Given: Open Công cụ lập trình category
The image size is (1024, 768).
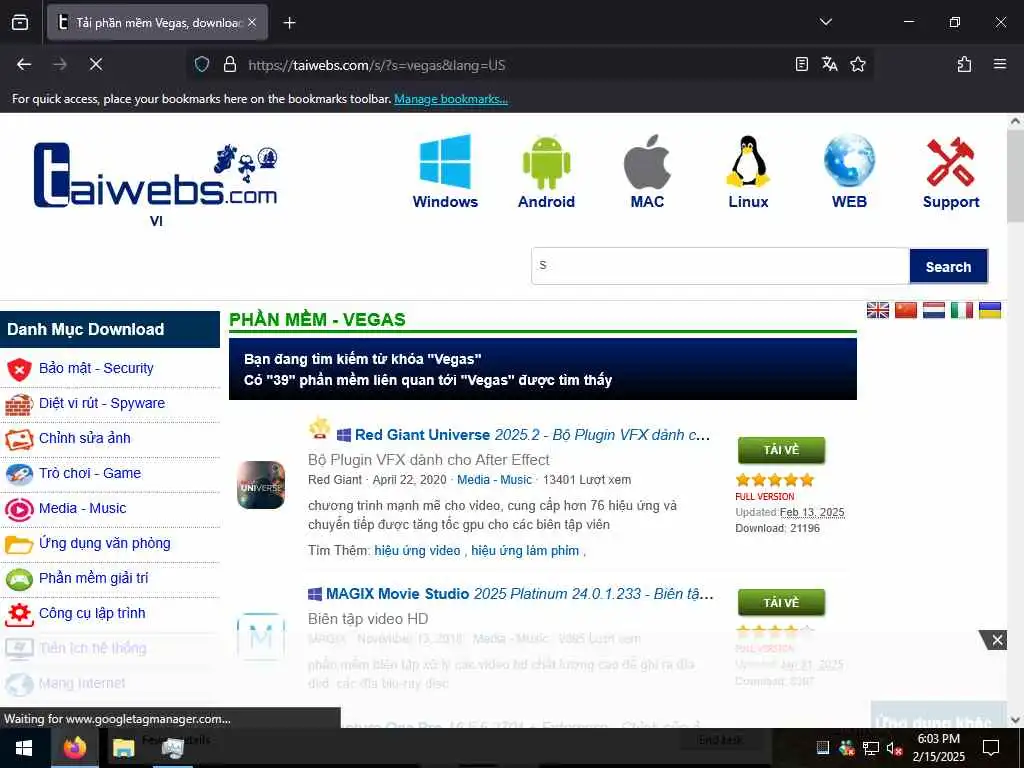Looking at the screenshot, I should pos(92,613).
